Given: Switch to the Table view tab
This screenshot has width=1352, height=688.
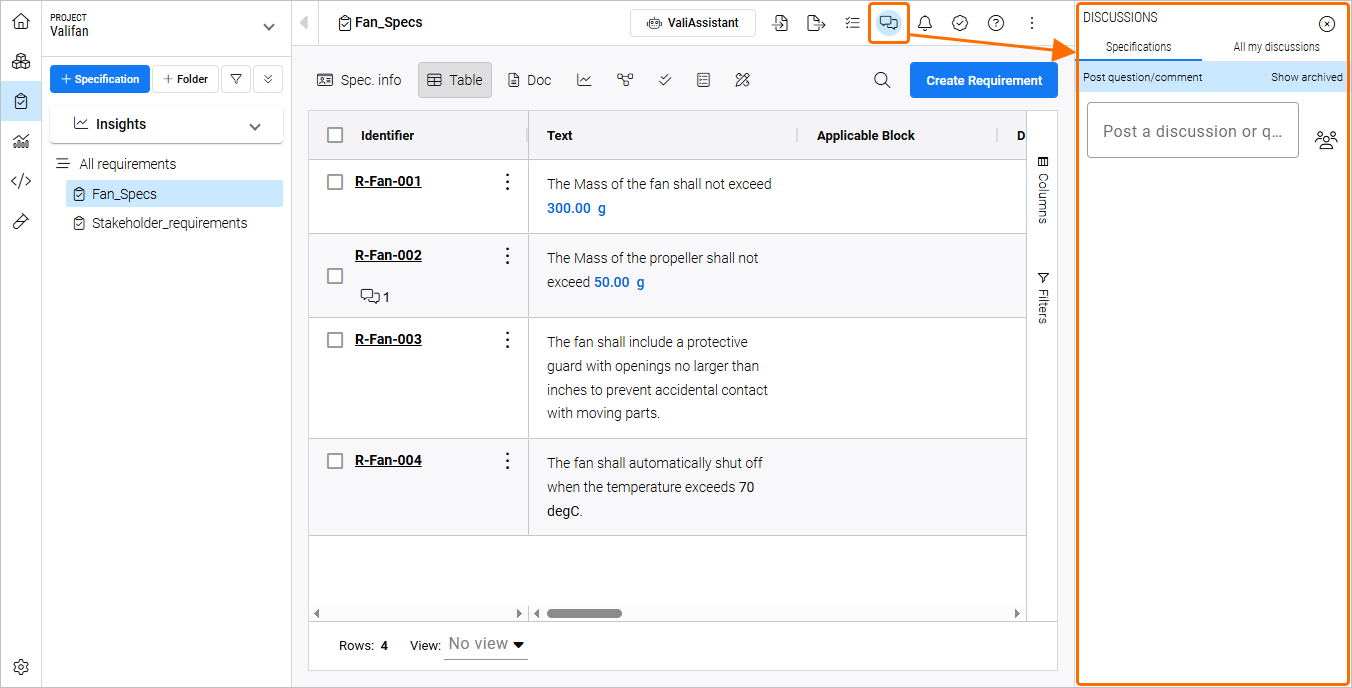Looking at the screenshot, I should [x=455, y=80].
